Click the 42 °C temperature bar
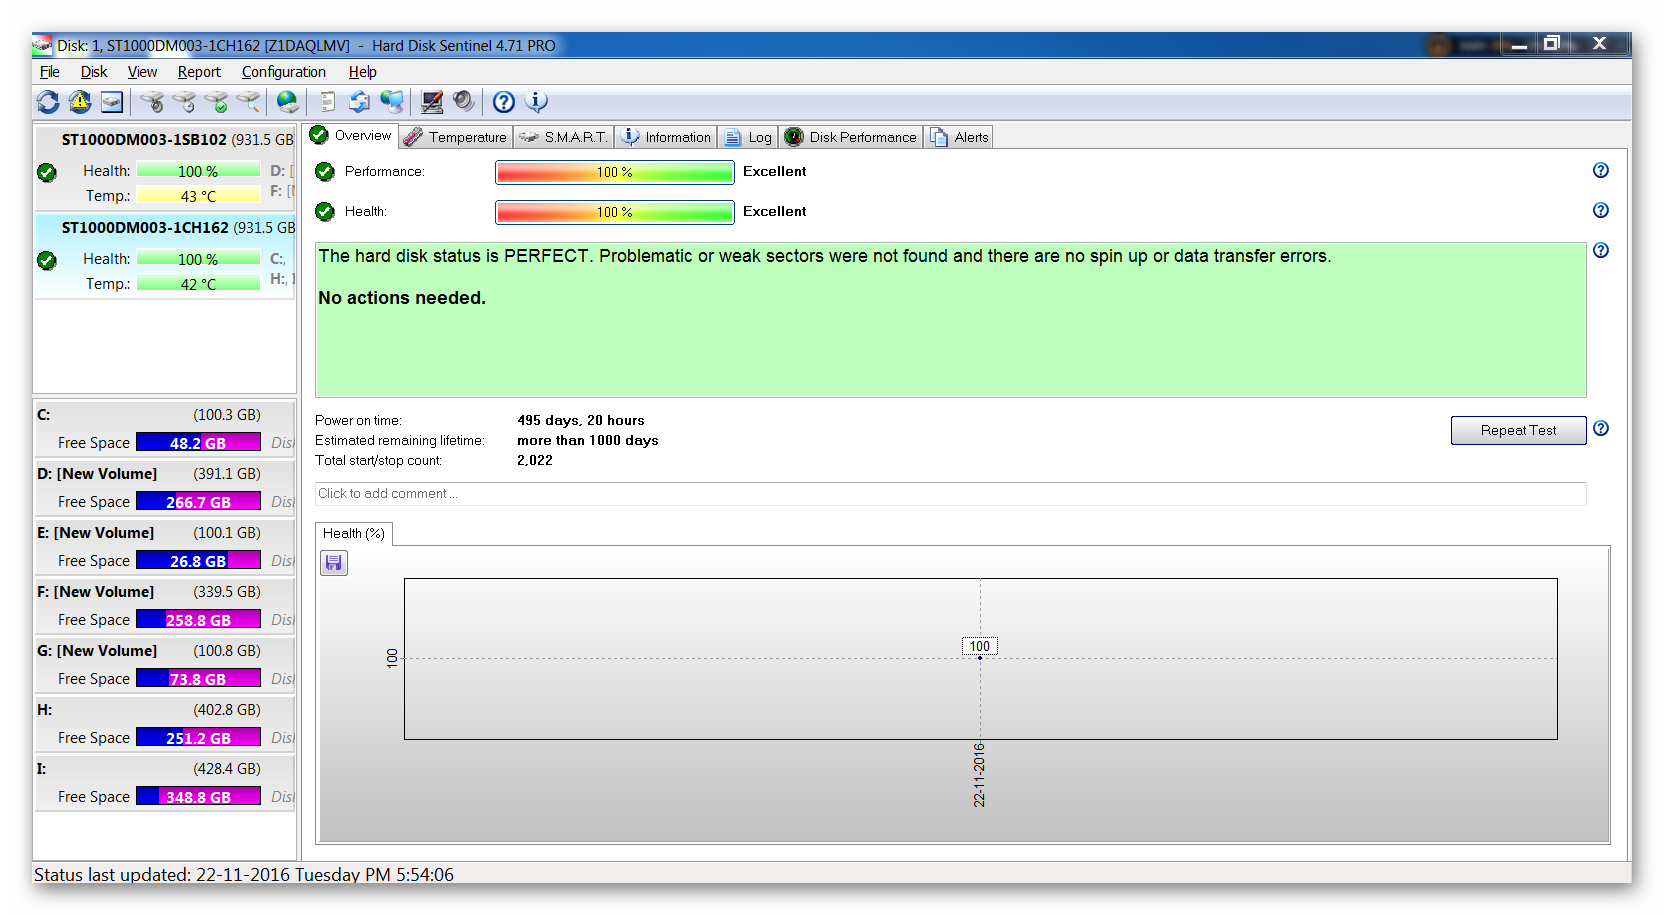 198,284
